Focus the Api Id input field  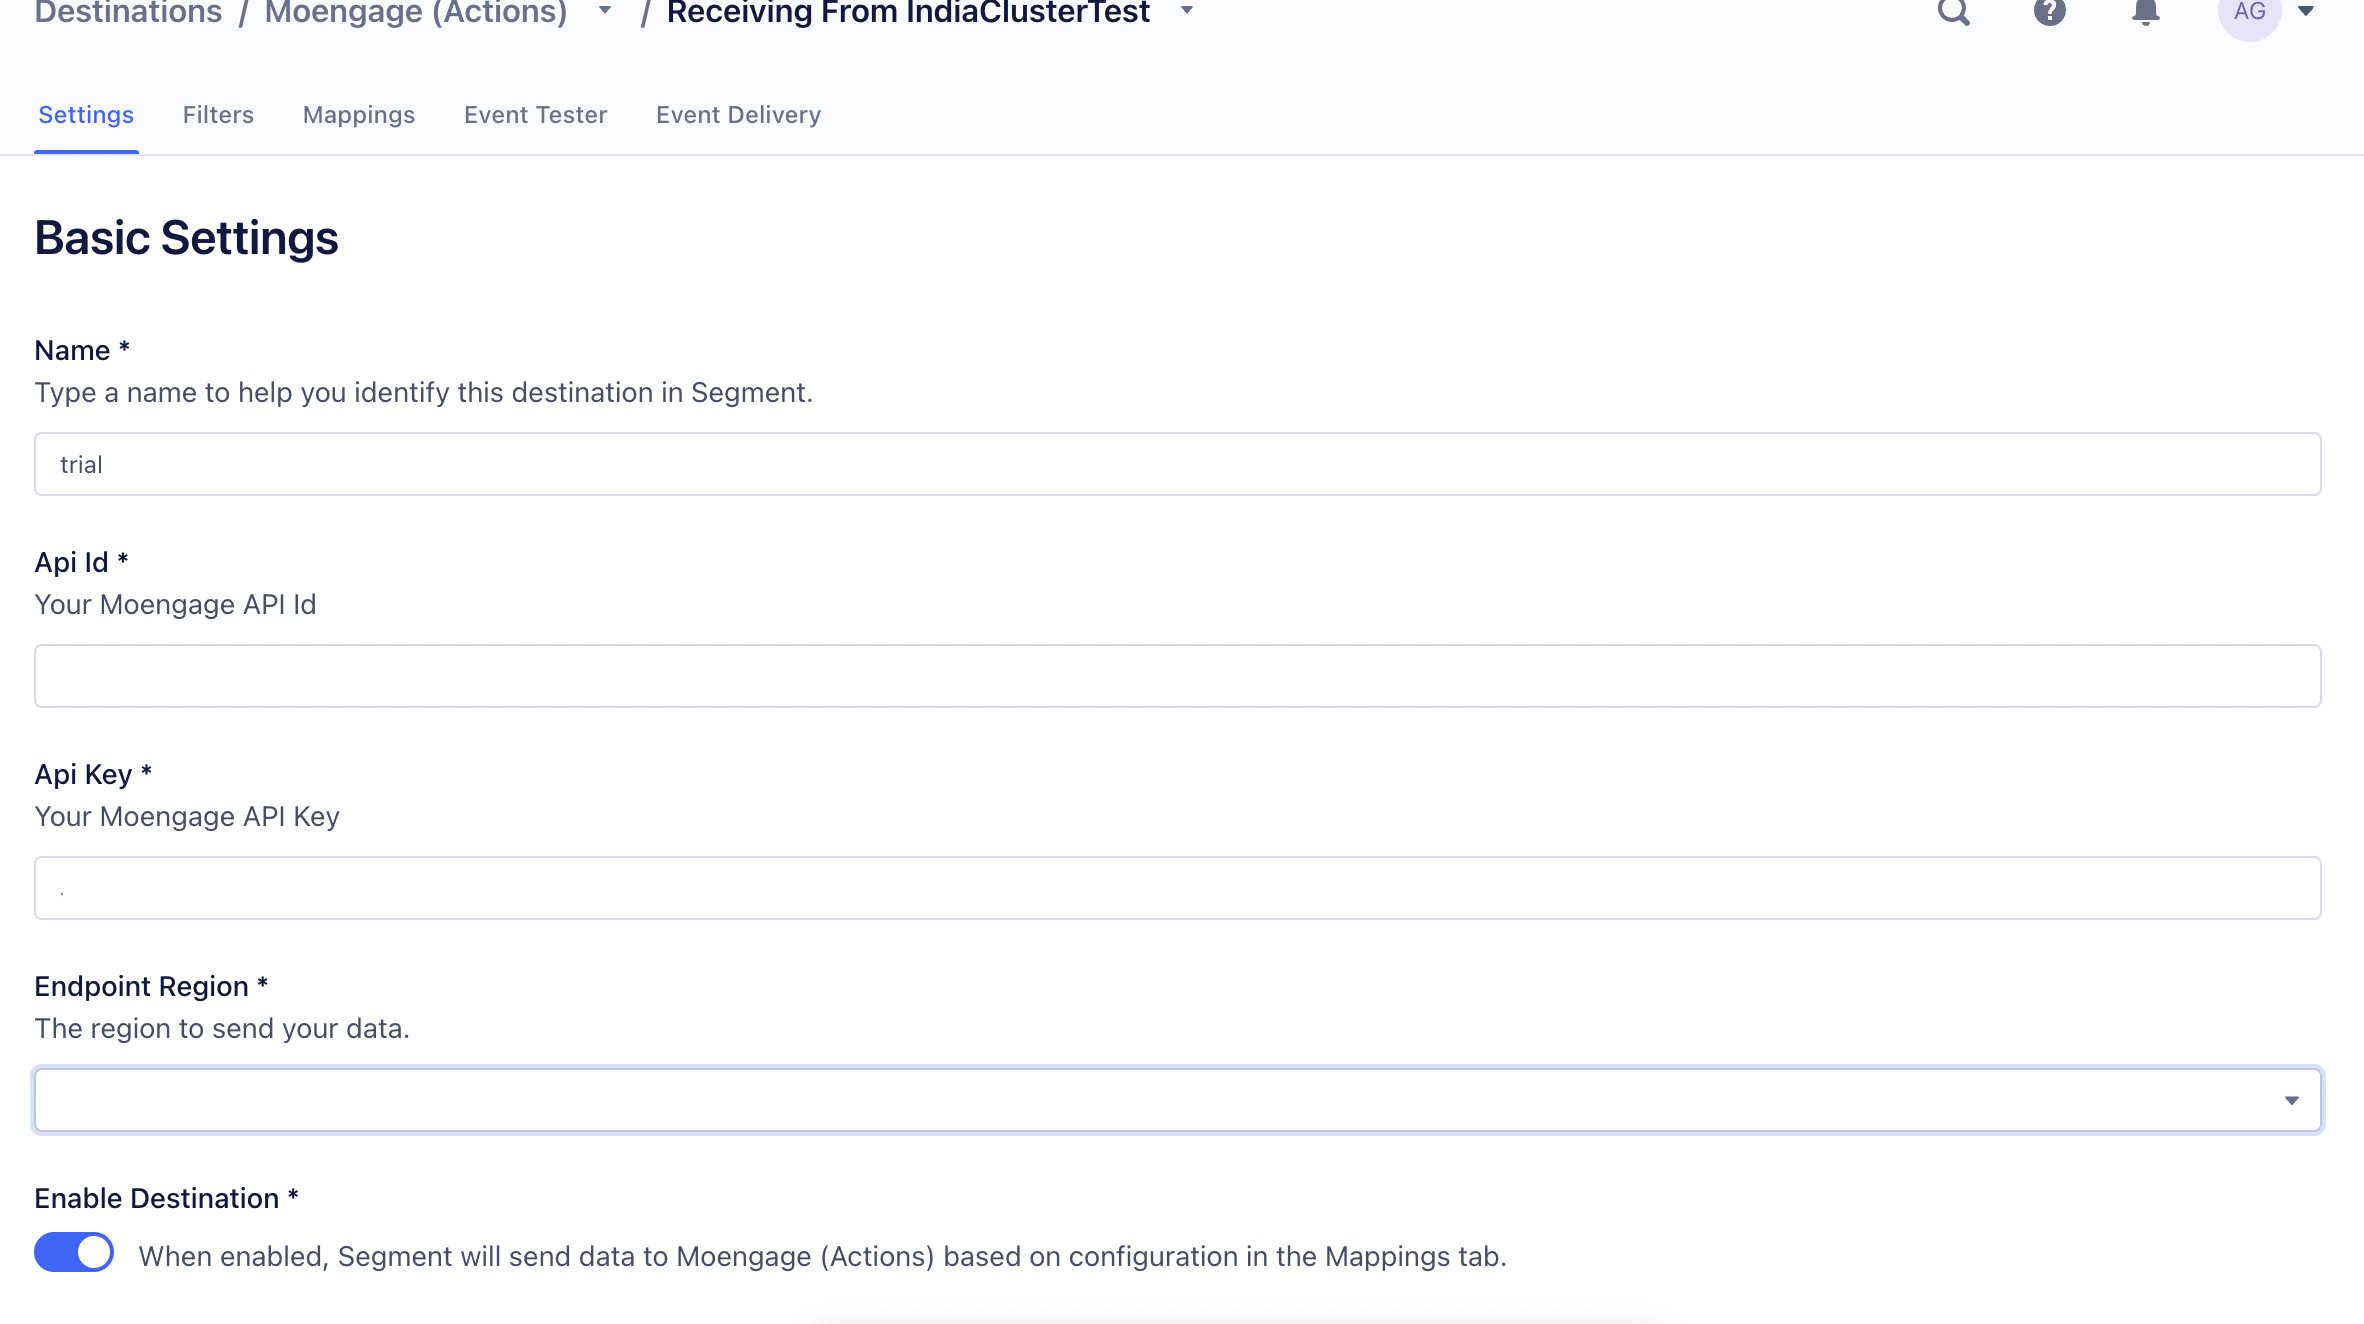[x=1177, y=676]
